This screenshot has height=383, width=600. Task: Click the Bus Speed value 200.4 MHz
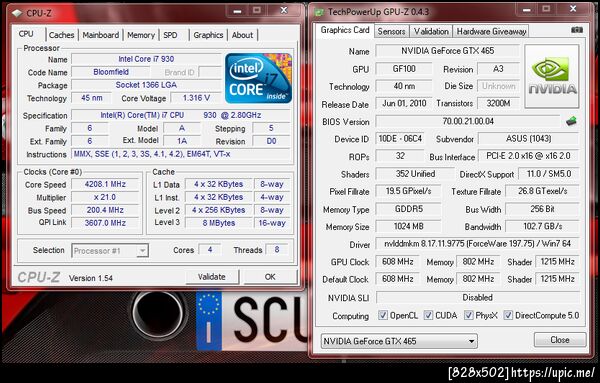[x=105, y=210]
